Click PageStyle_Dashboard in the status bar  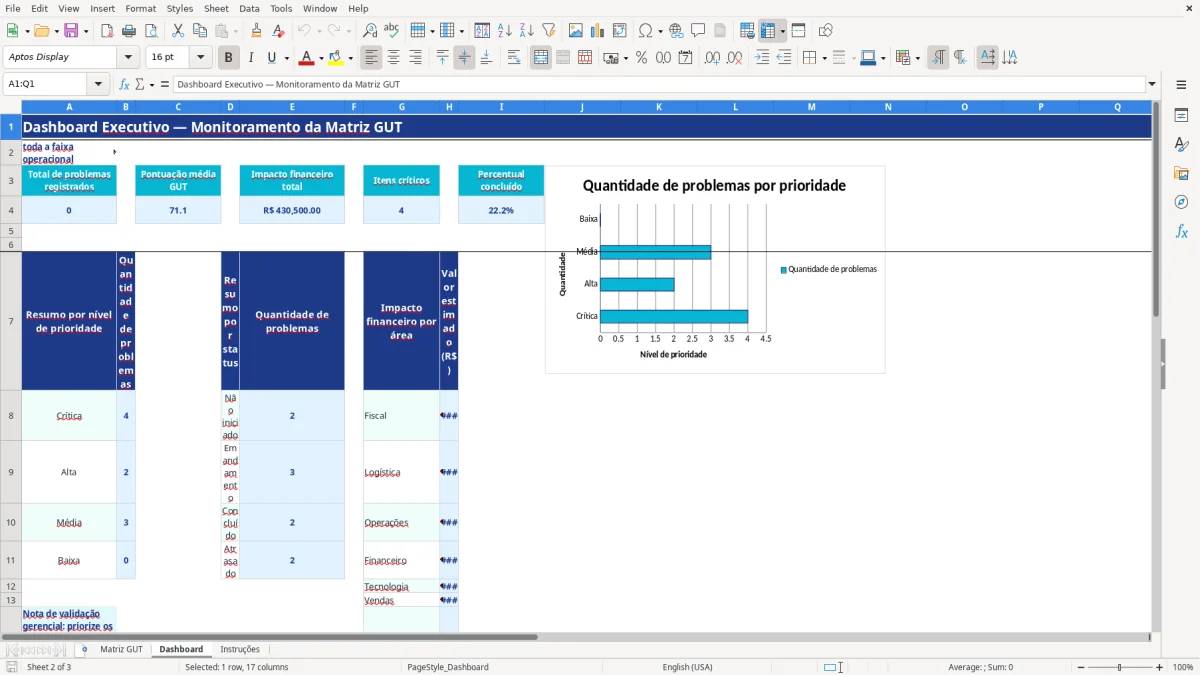click(x=447, y=667)
